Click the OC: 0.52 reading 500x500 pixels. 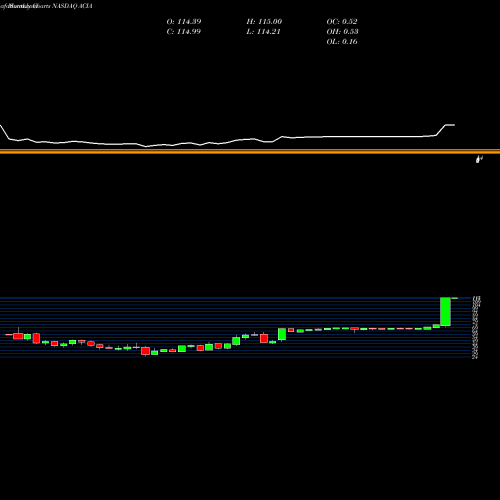pyautogui.click(x=342, y=22)
